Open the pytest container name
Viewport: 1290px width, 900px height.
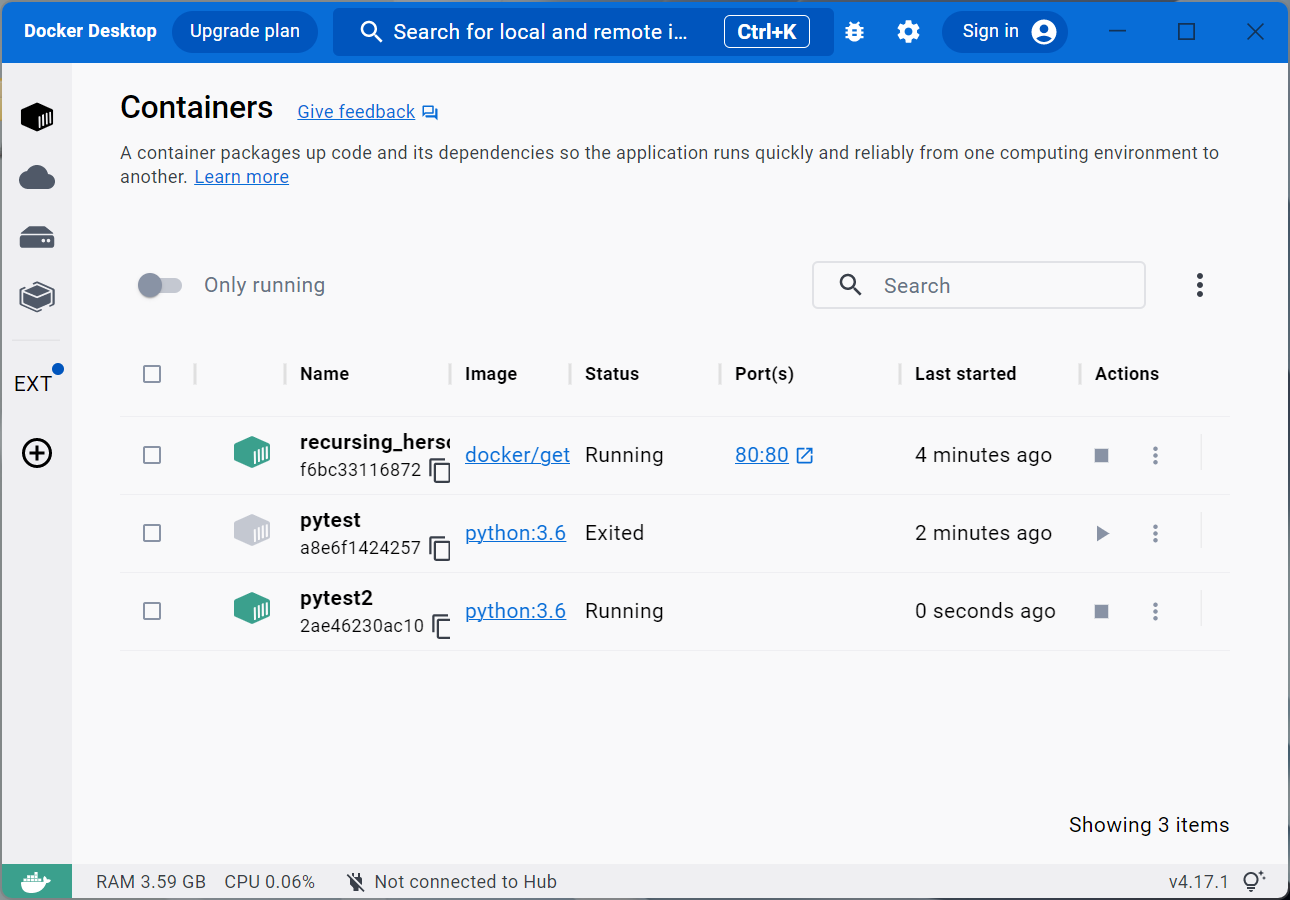330,520
